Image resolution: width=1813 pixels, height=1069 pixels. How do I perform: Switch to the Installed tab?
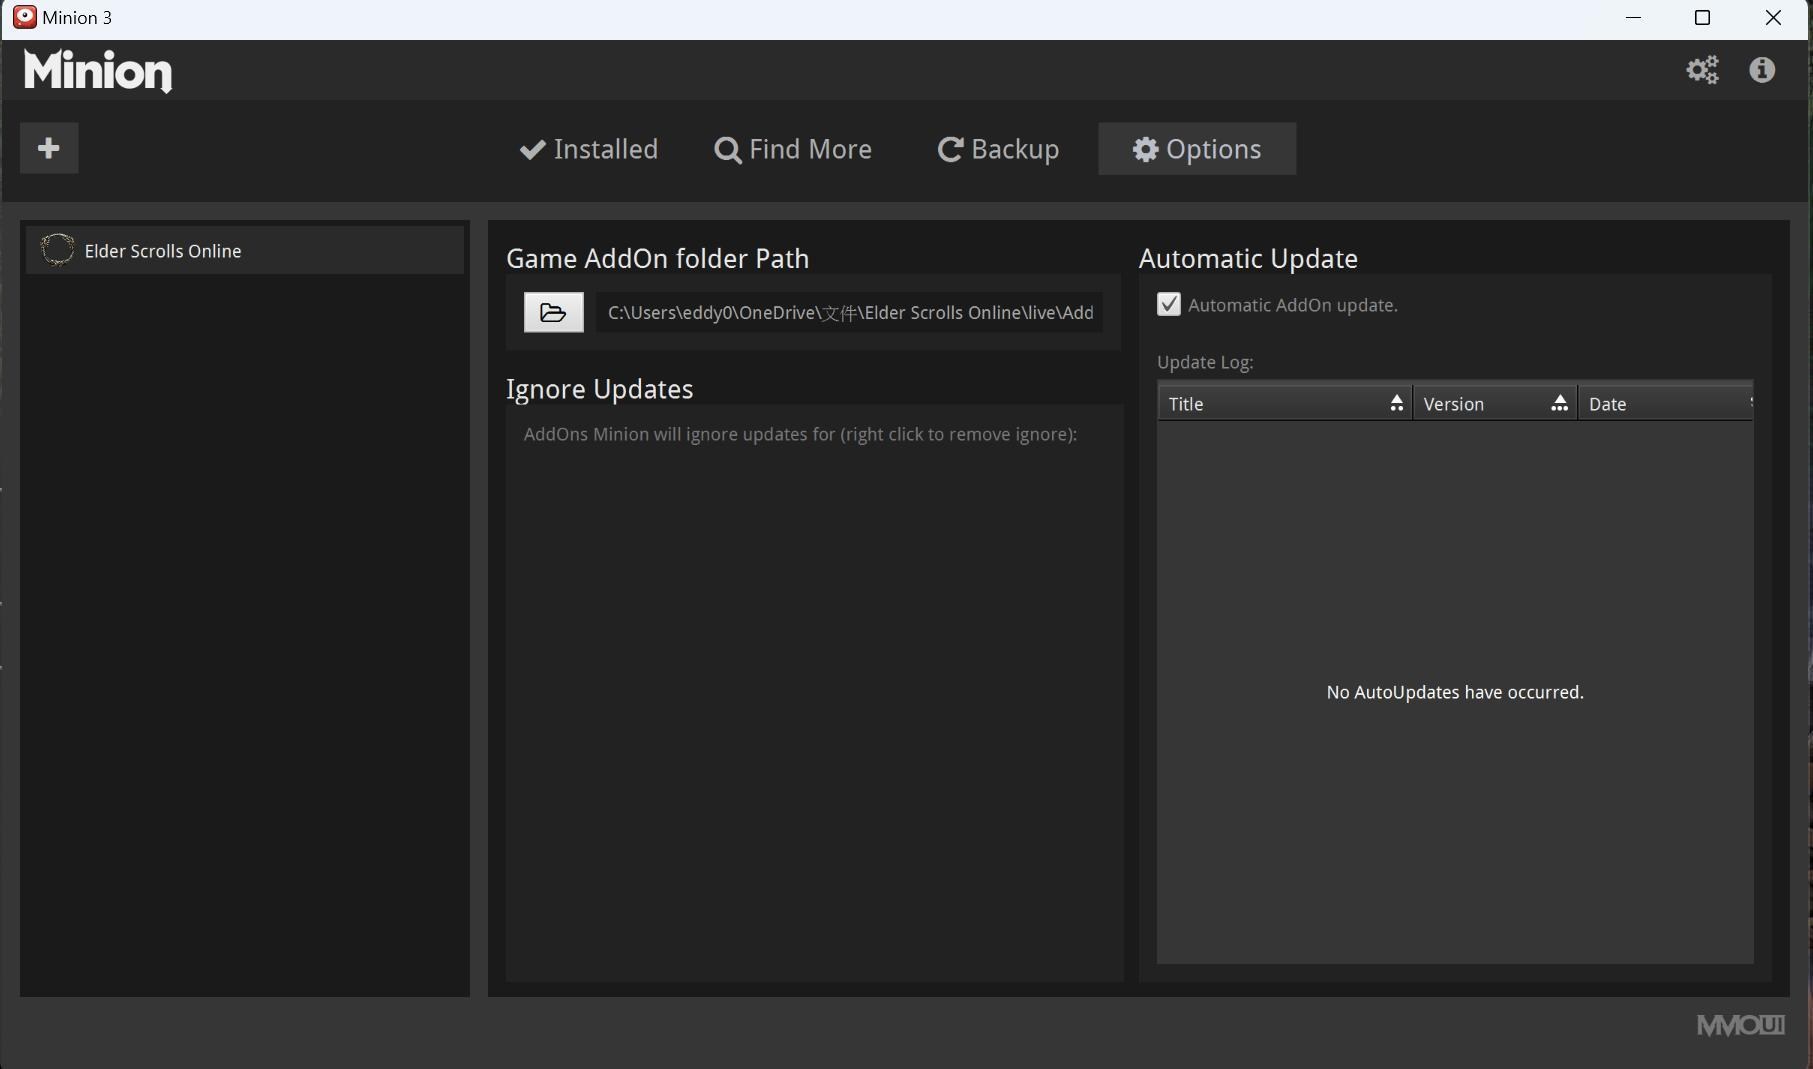589,149
